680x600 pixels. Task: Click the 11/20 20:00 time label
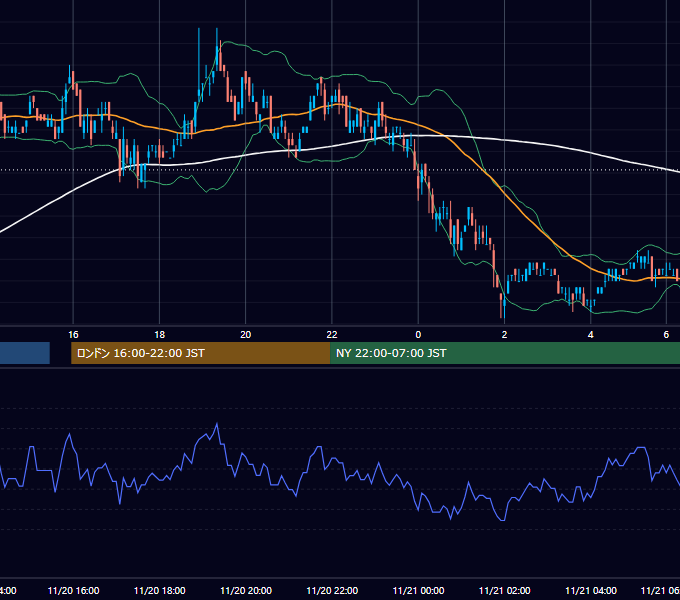point(246,590)
